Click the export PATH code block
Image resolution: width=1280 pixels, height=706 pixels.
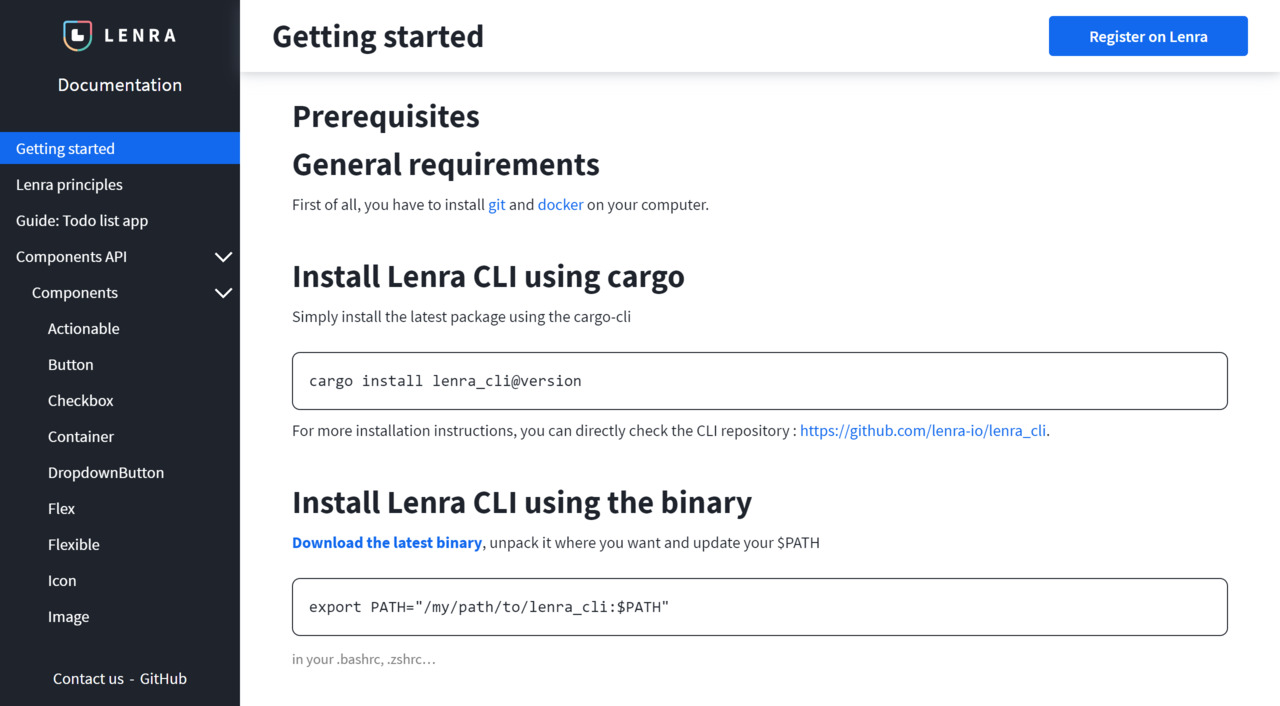[760, 607]
